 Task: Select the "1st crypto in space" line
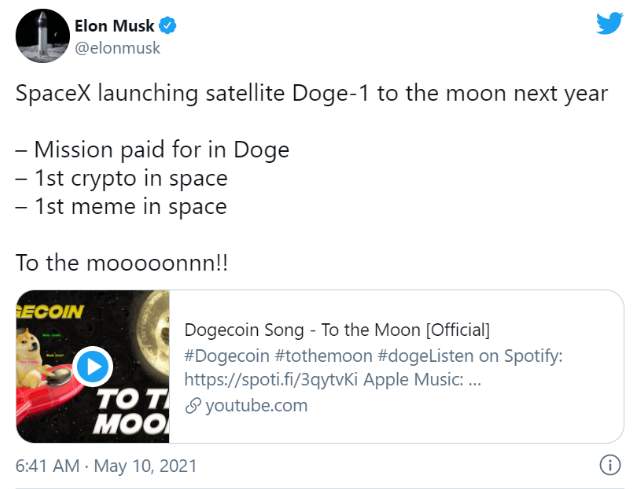point(121,179)
